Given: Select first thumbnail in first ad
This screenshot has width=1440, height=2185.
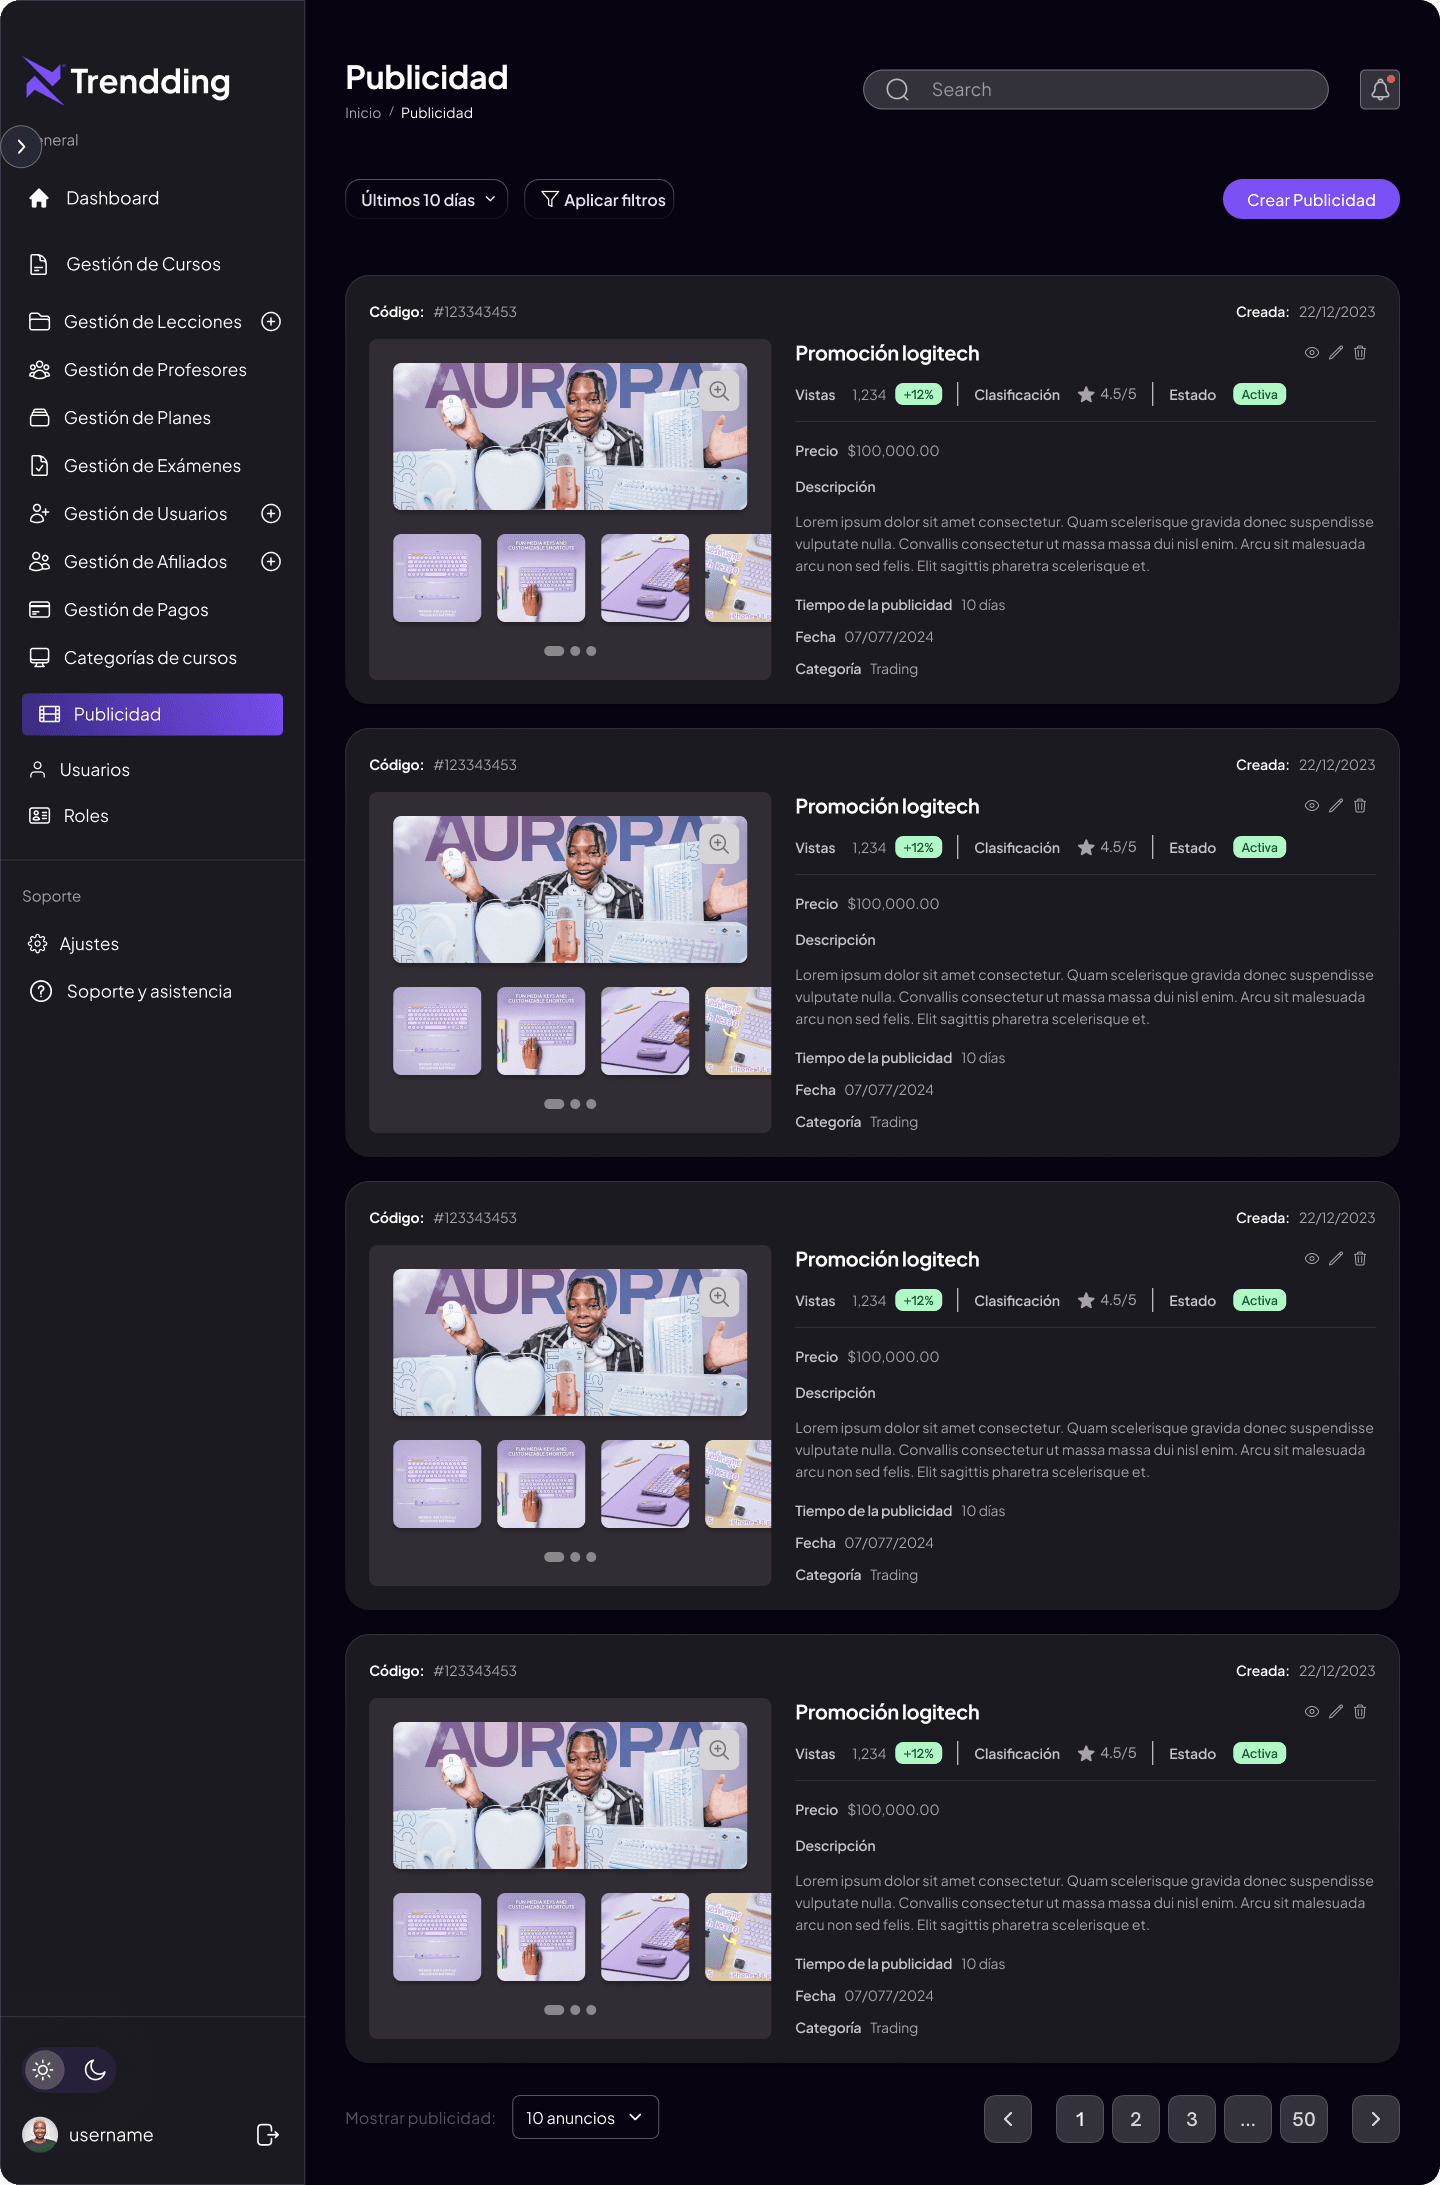Looking at the screenshot, I should tap(437, 578).
